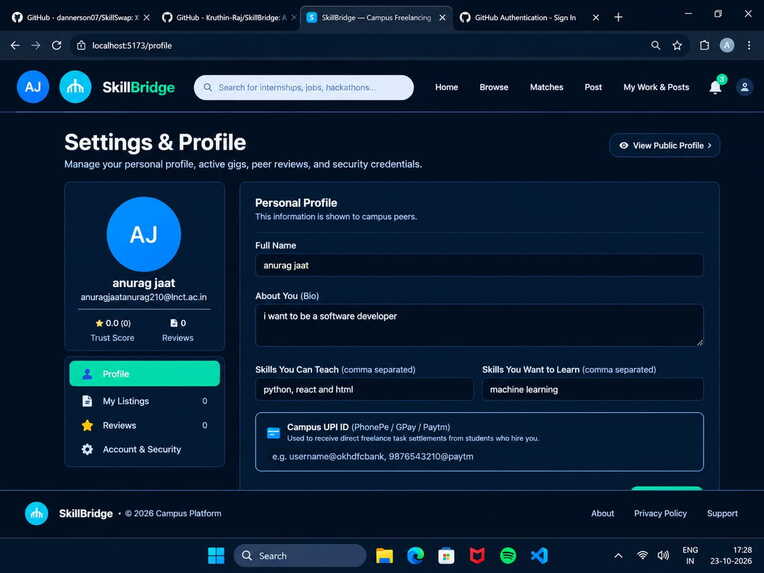Image resolution: width=764 pixels, height=573 pixels.
Task: Focus the internships search field
Action: click(x=304, y=87)
